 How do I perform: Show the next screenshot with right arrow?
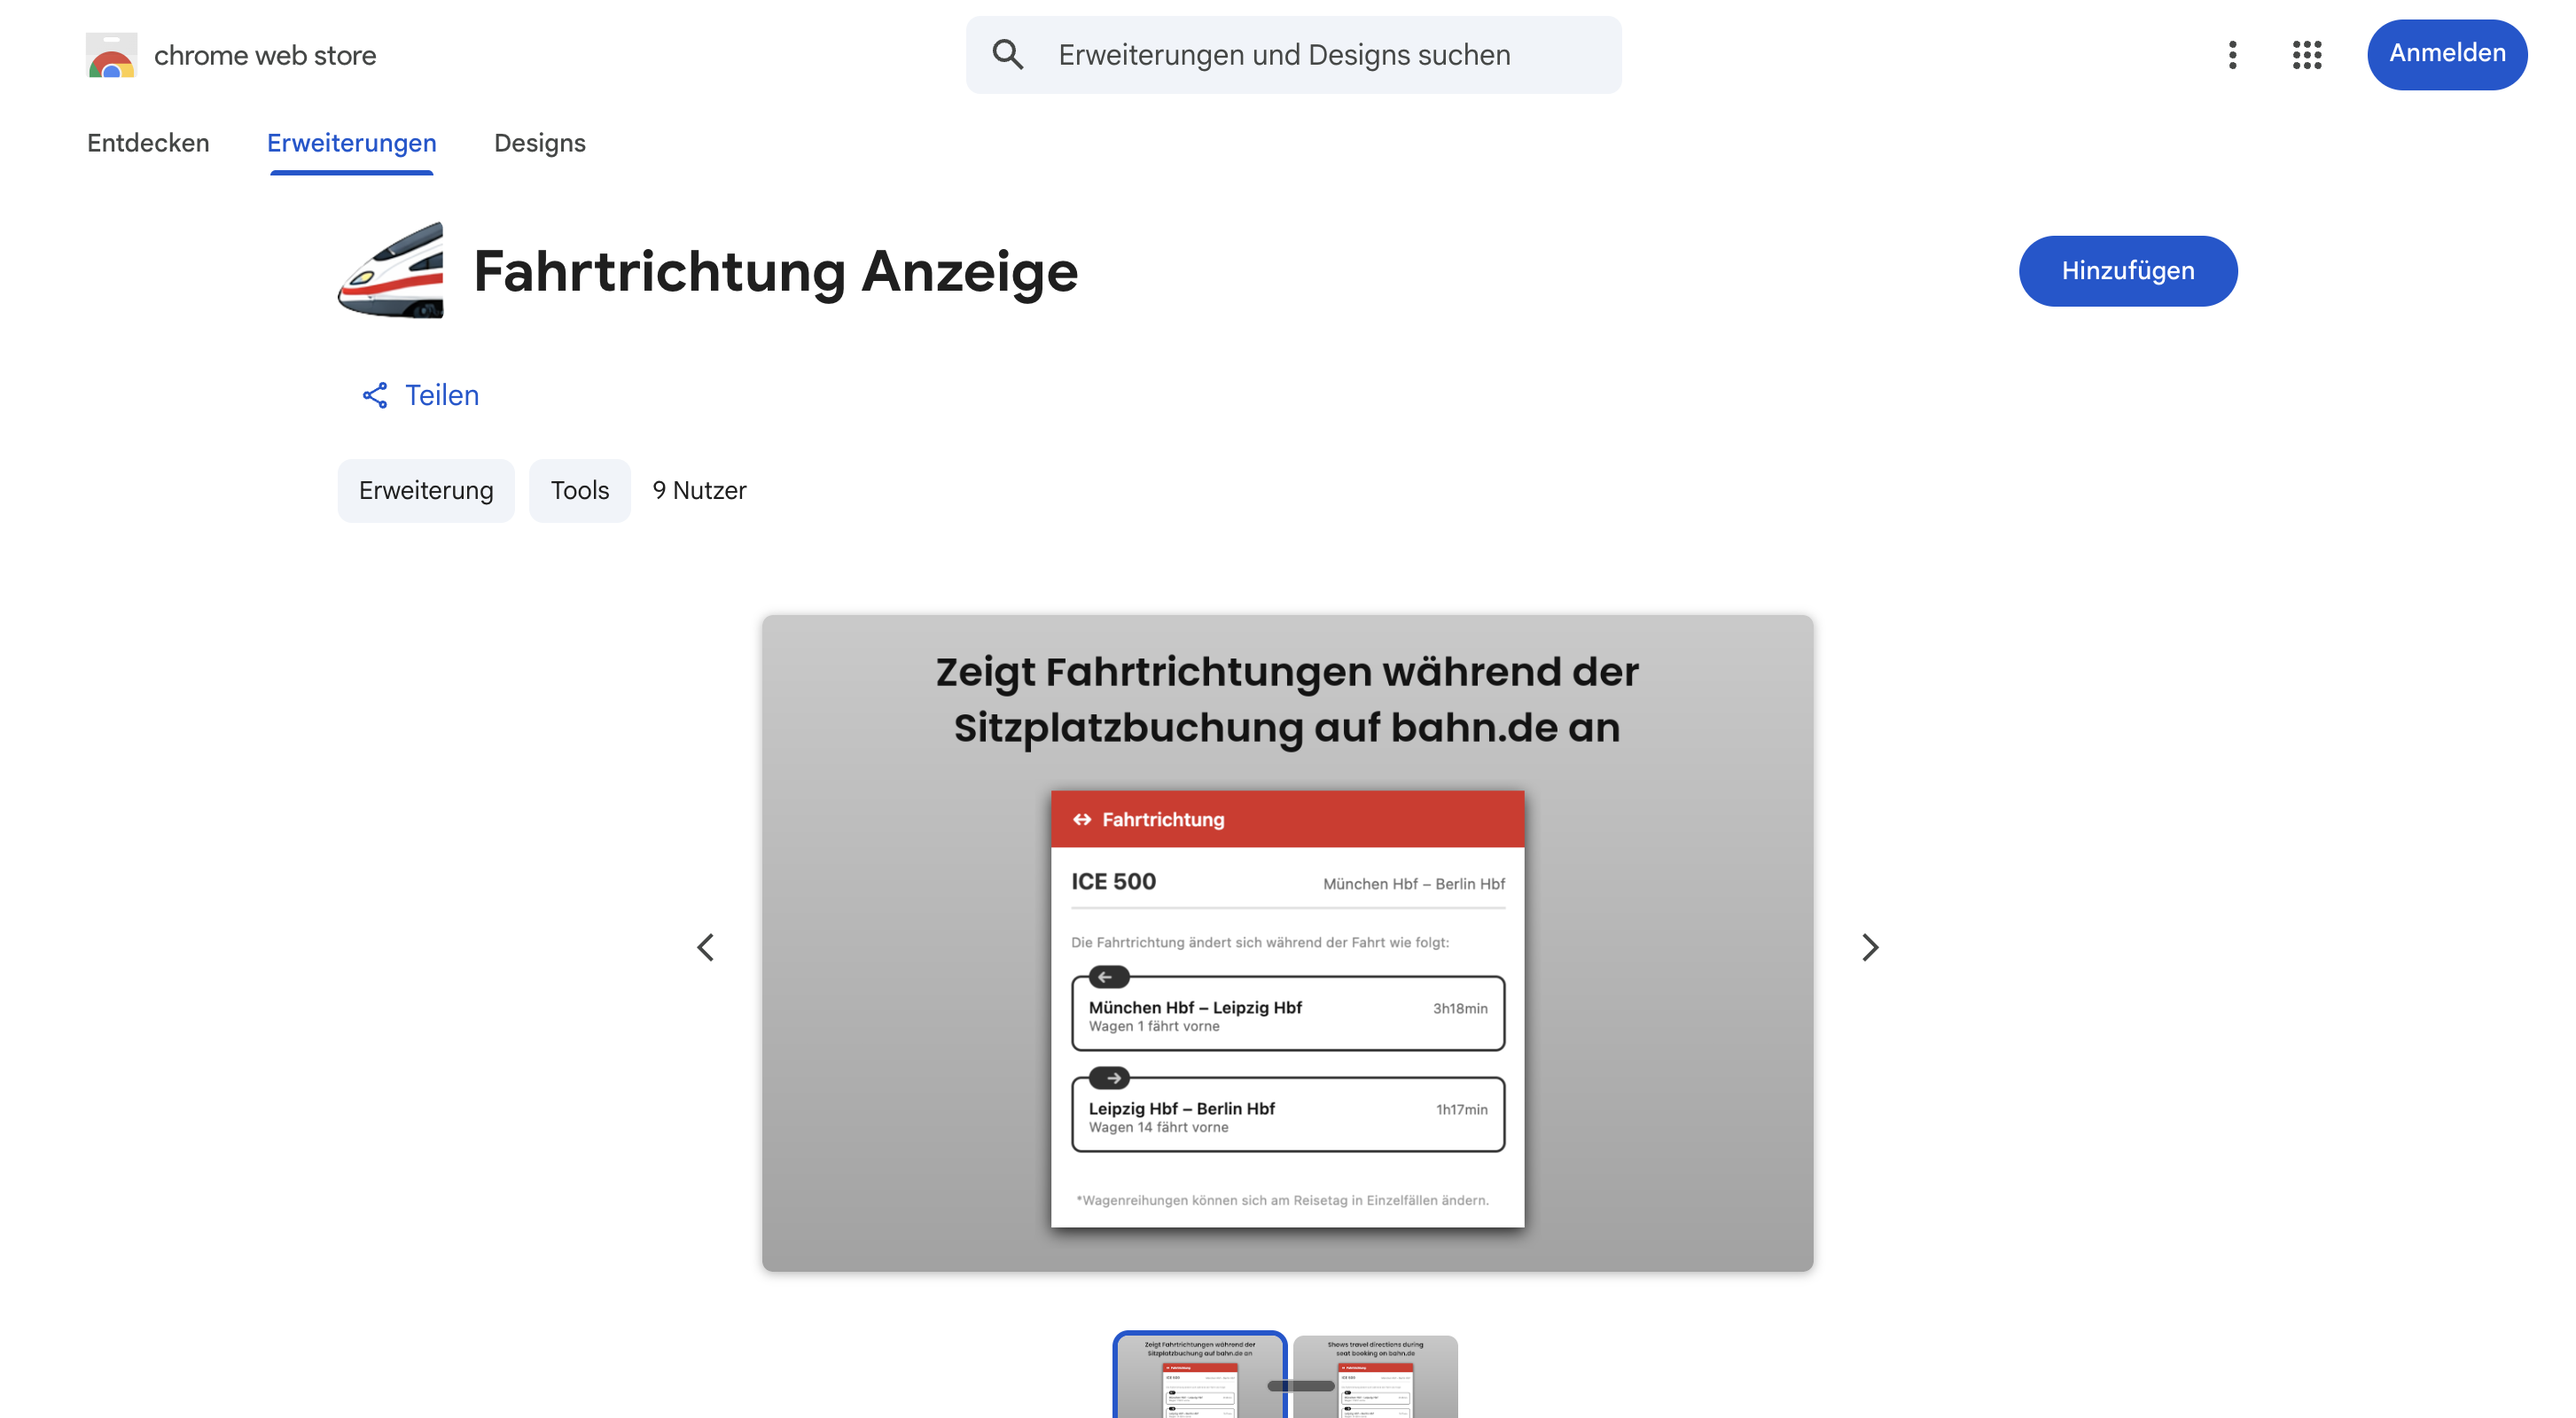(1870, 946)
